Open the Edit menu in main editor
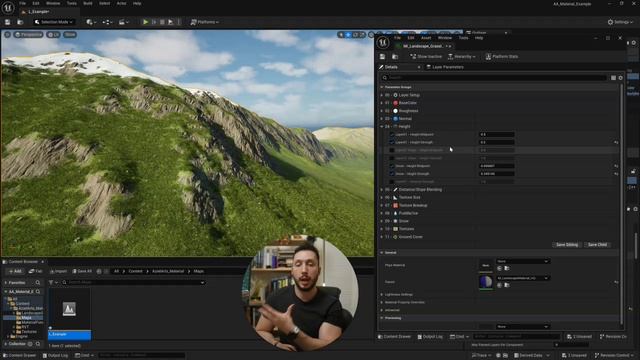The height and width of the screenshot is (360, 640). (x=36, y=3)
